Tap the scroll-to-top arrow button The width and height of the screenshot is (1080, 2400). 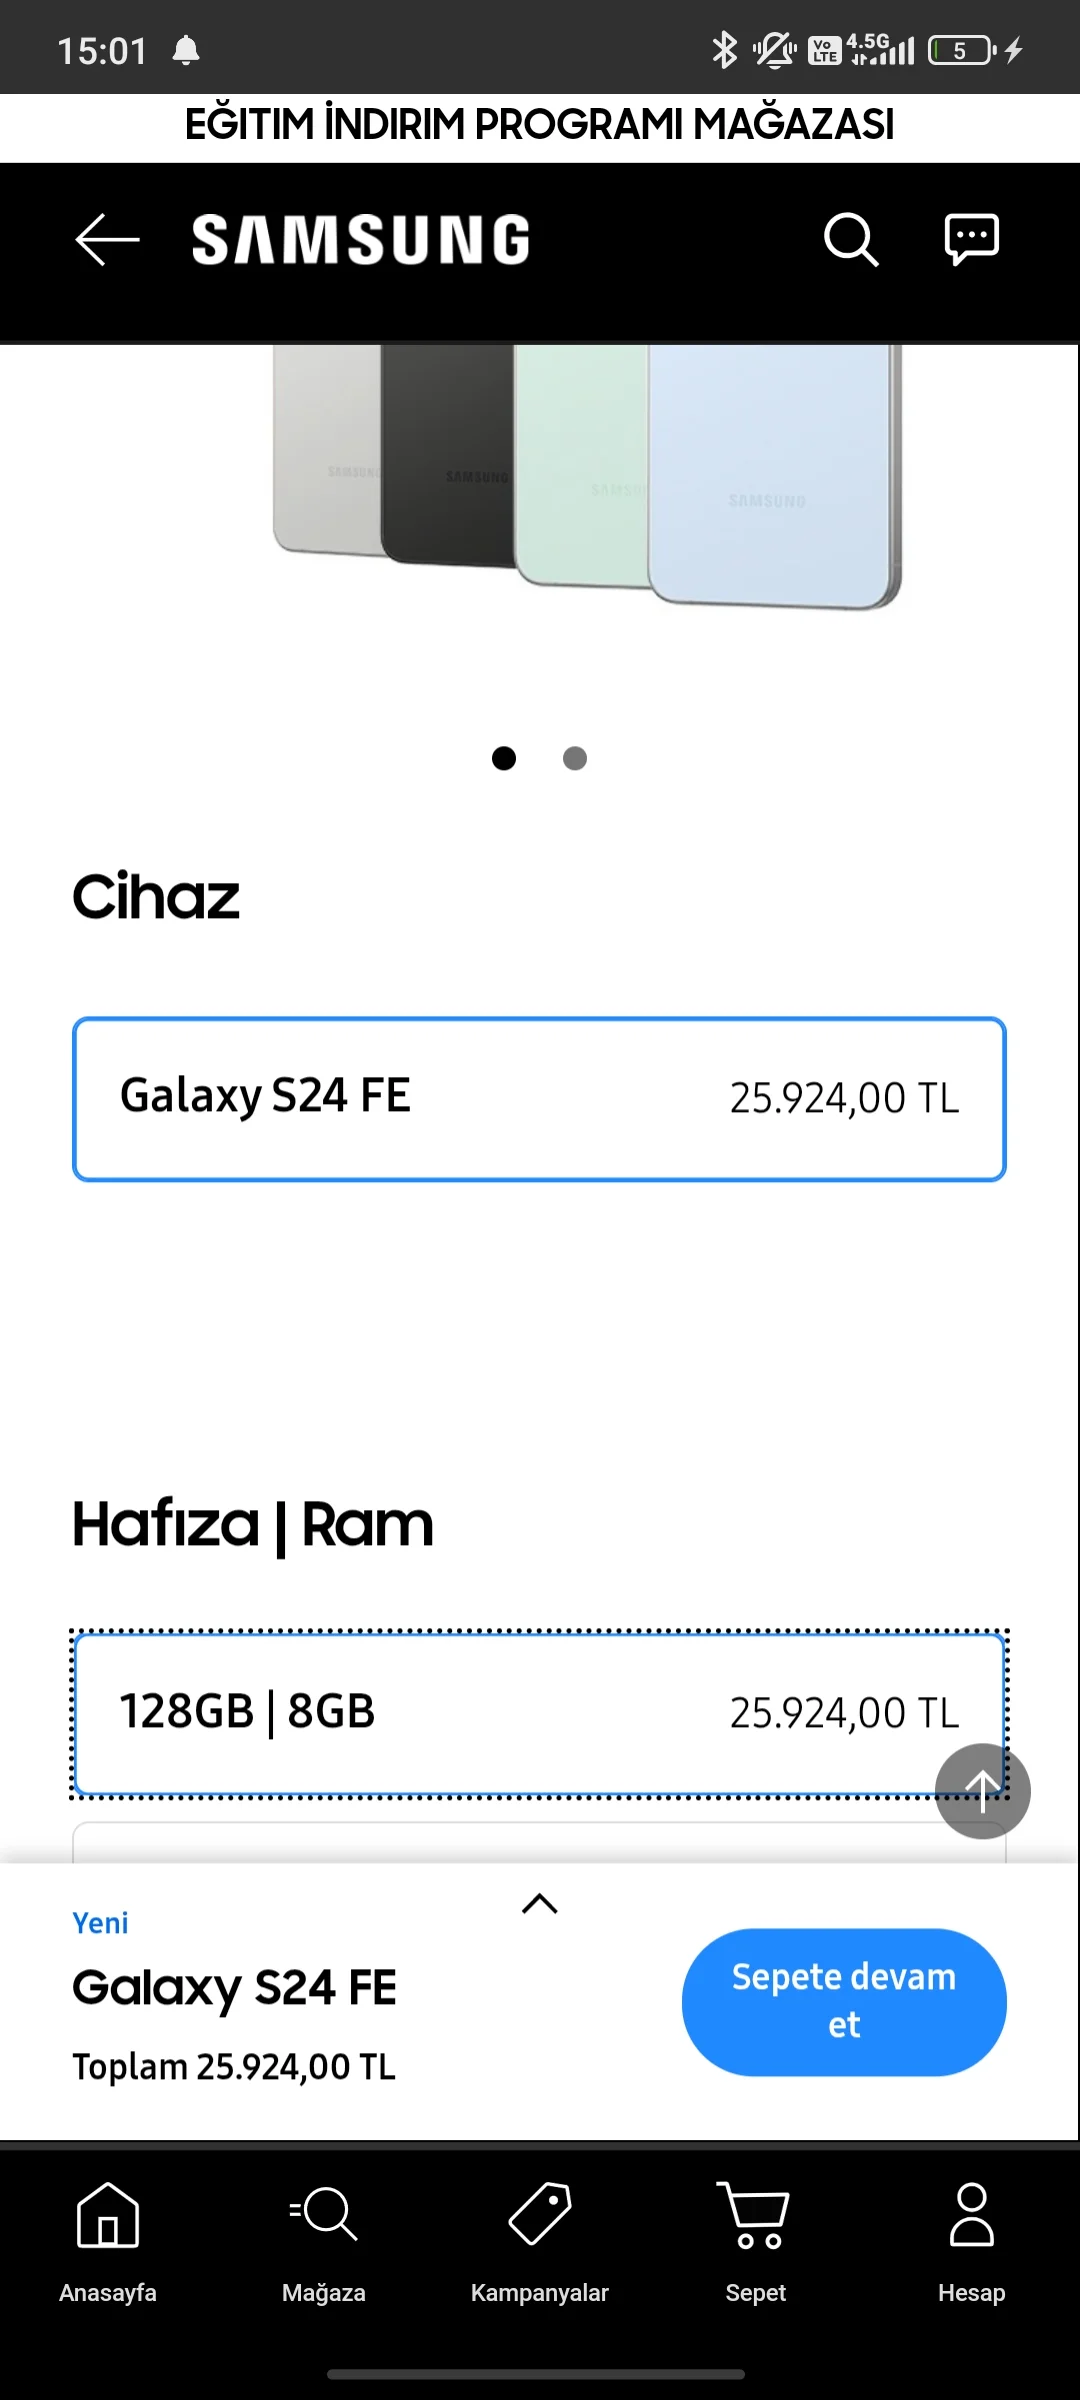coord(982,1791)
